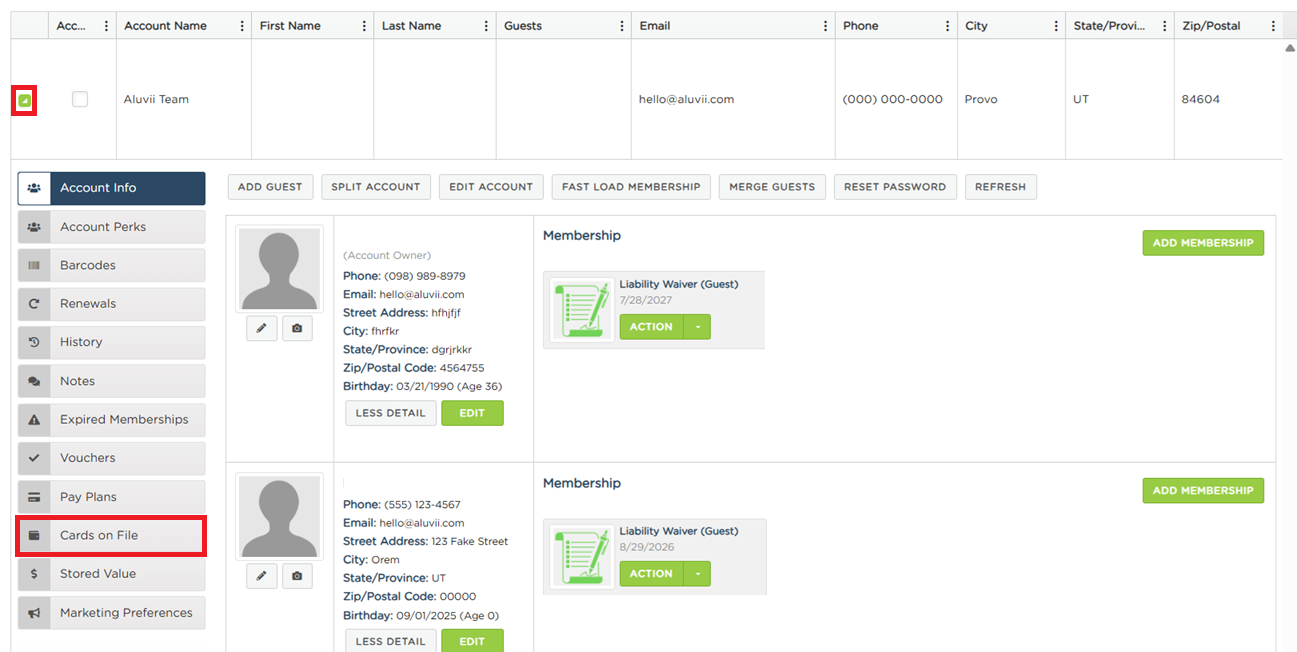Image resolution: width=1297 pixels, height=652 pixels.
Task: Click the first guest's avatar thumbnail
Action: coord(280,268)
